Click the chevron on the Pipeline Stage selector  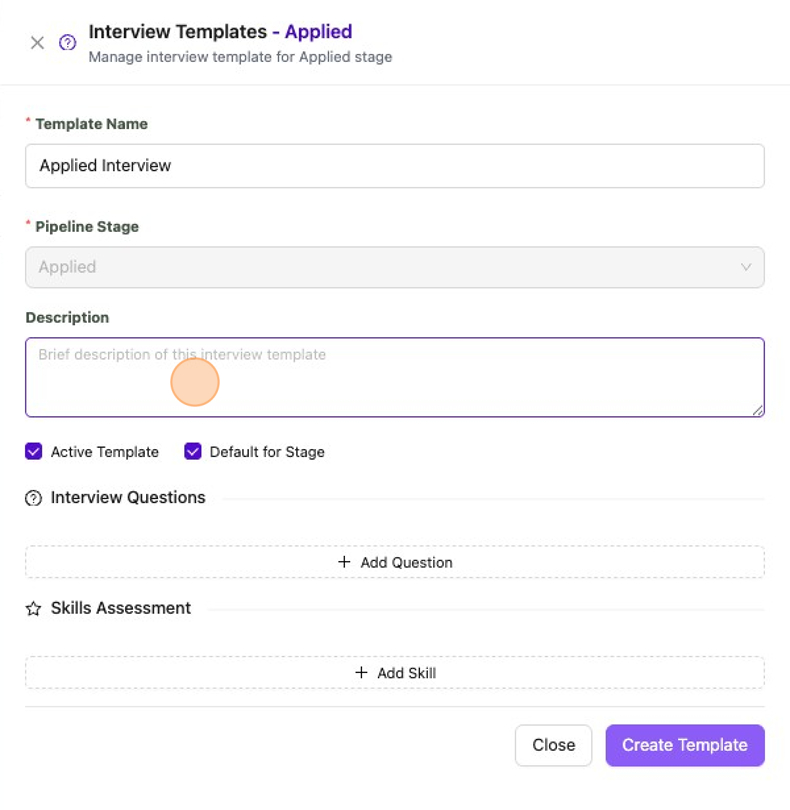(x=748, y=267)
